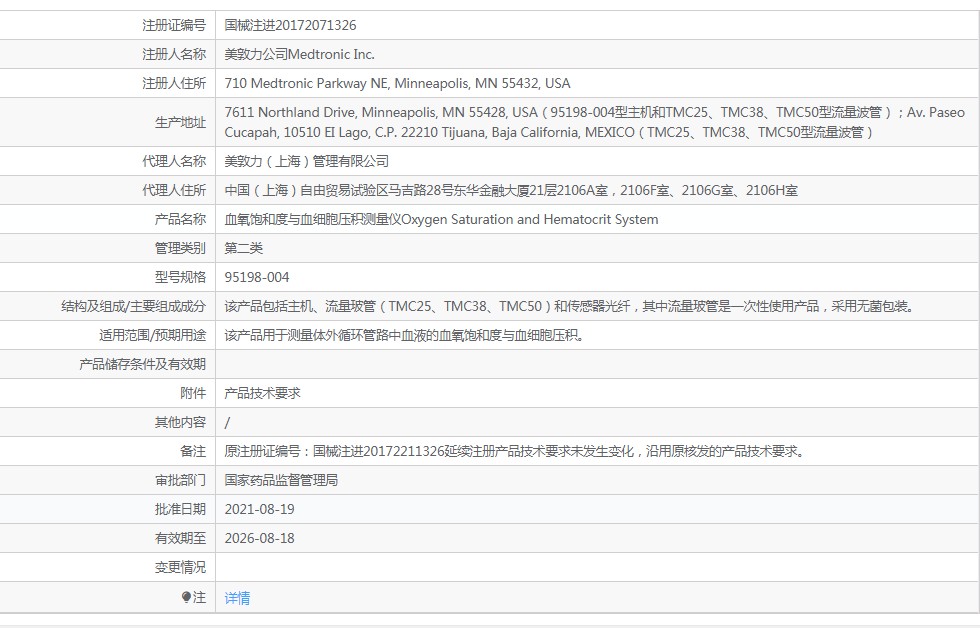This screenshot has height=628, width=980.
Task: Click the 批准日期 row label
Action: coord(180,509)
